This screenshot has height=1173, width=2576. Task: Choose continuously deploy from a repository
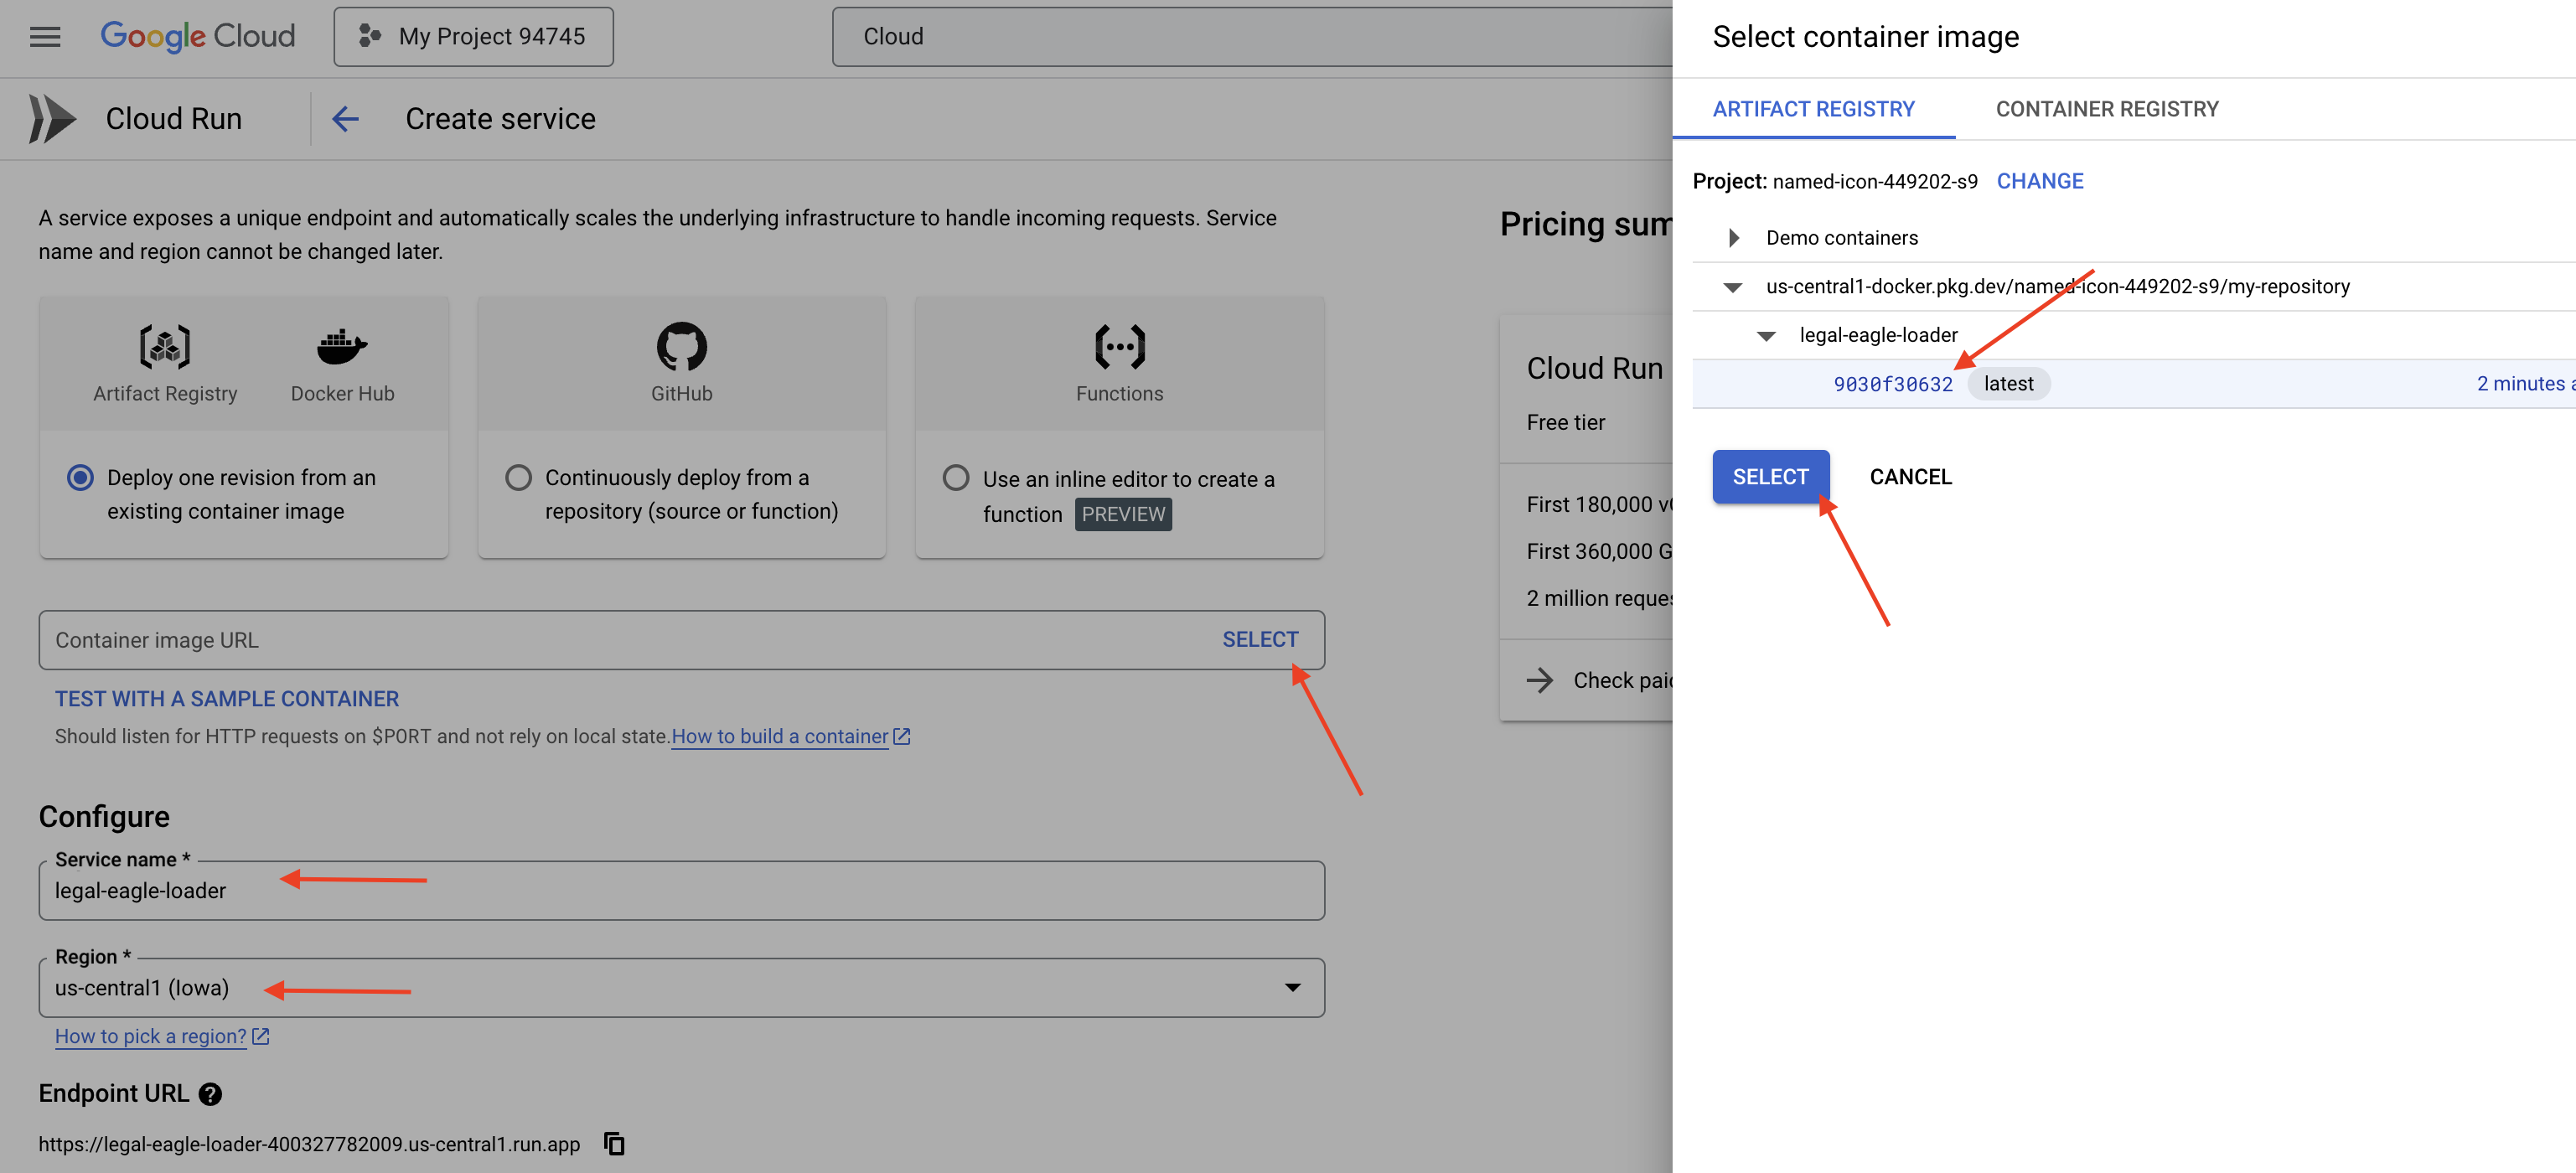[518, 478]
